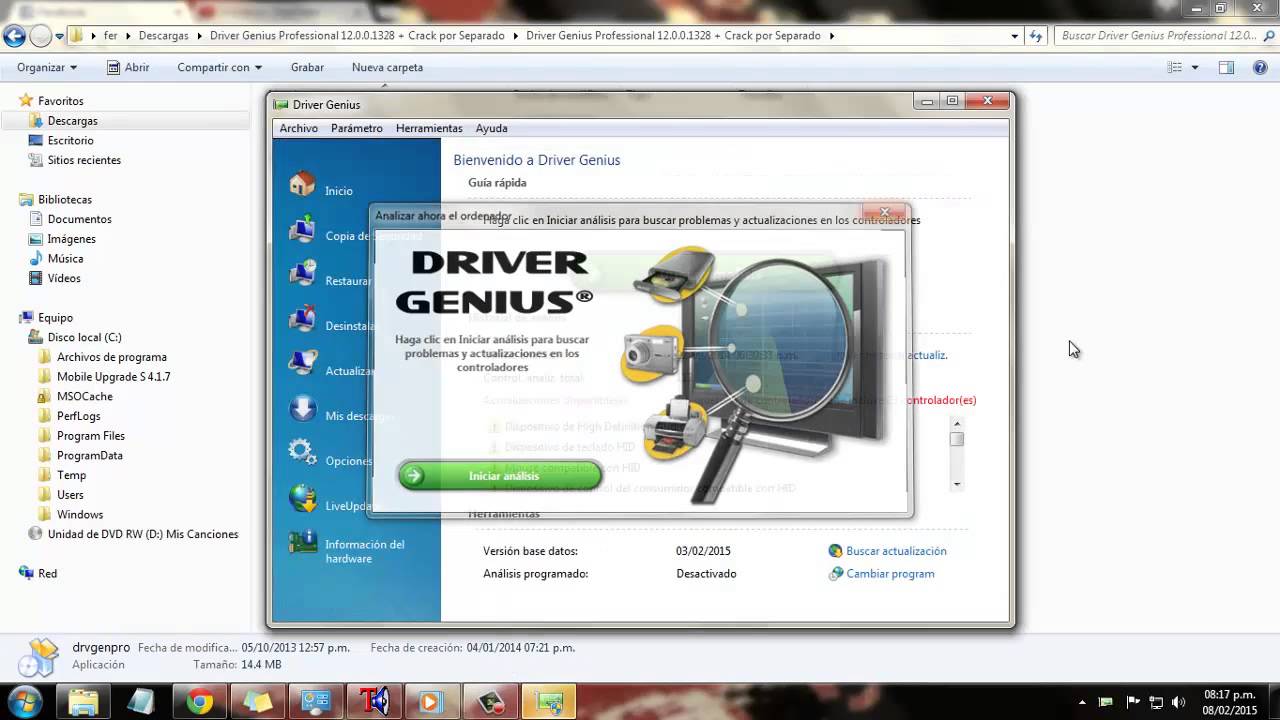Toggle the preview pane icon in Explorer
The width and height of the screenshot is (1280, 720).
point(1227,67)
